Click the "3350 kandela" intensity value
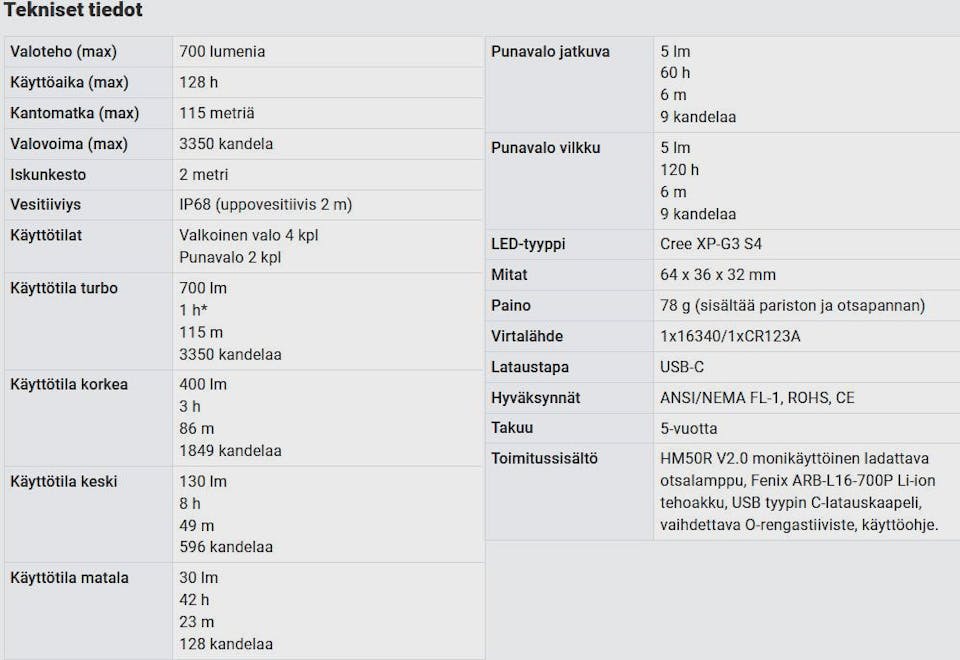The width and height of the screenshot is (960, 660). point(226,144)
